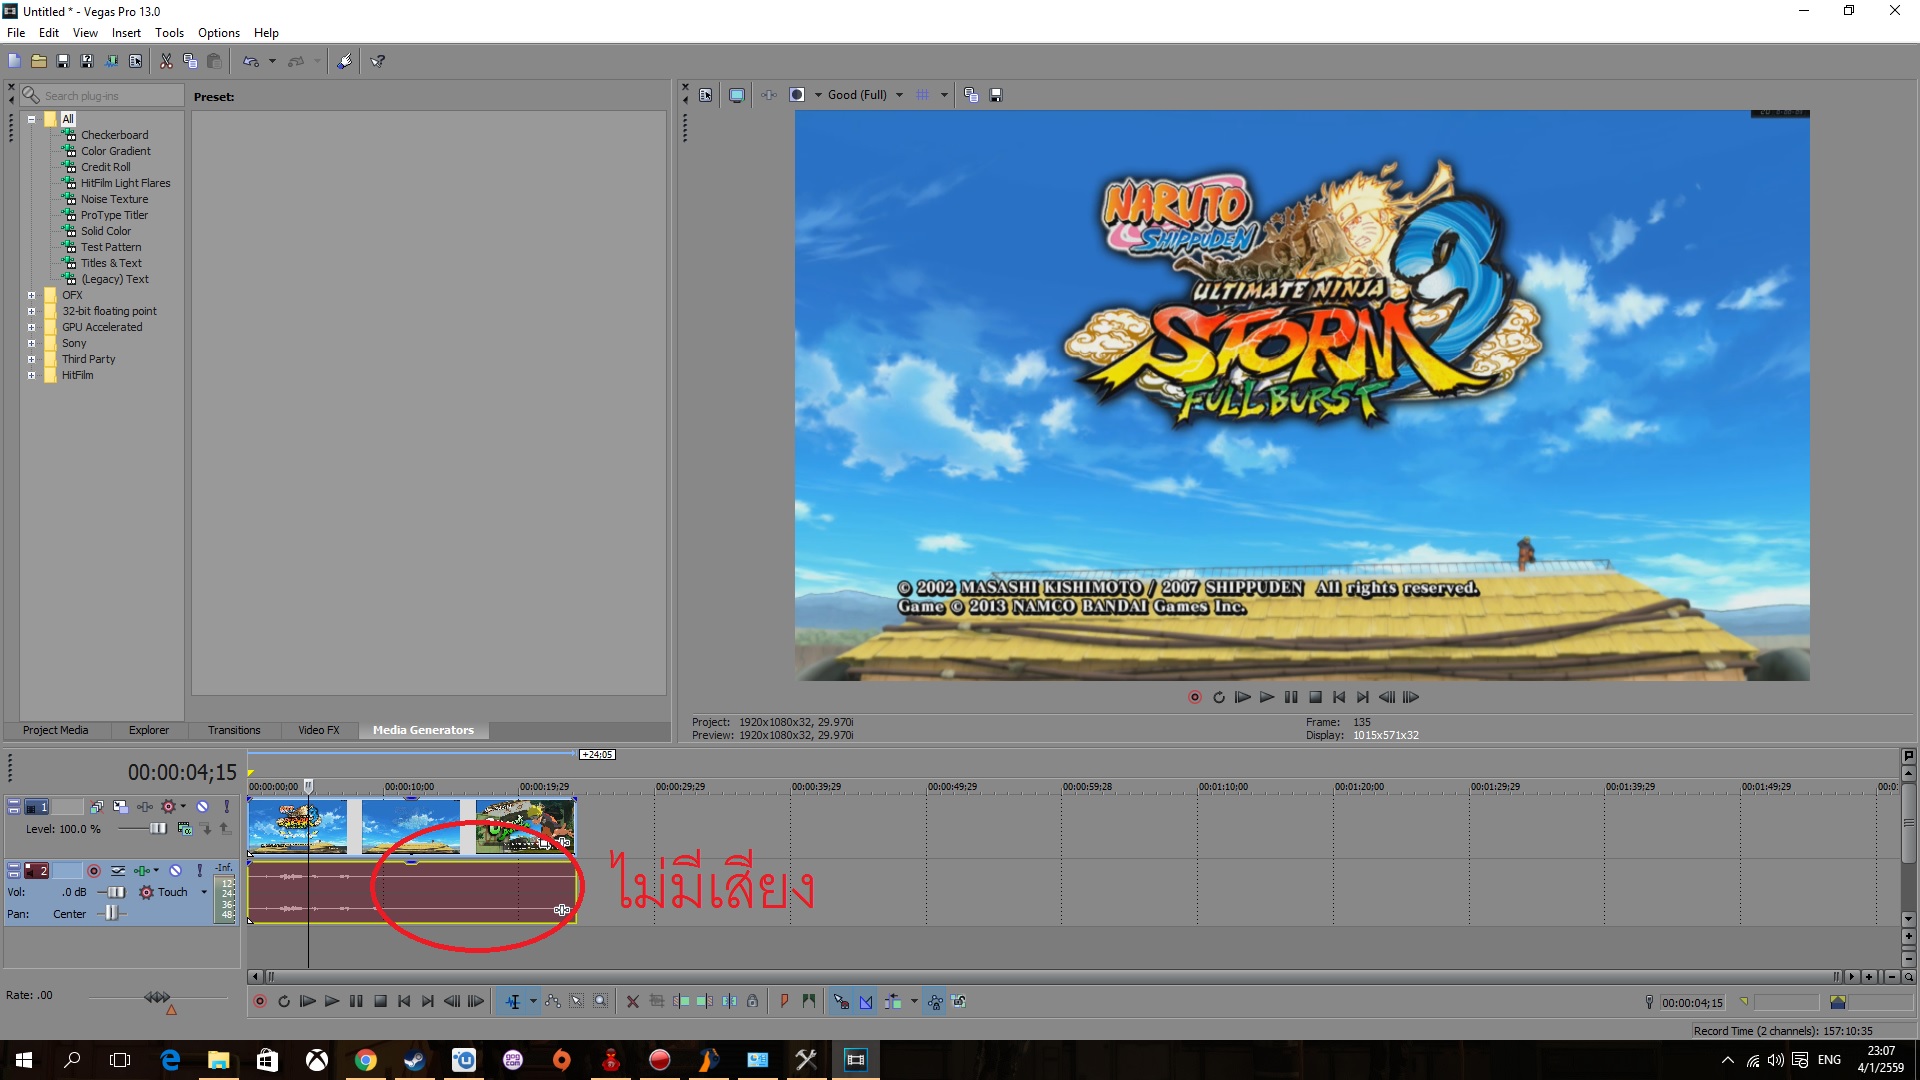Mute video track 1
Image resolution: width=1920 pixels, height=1080 pixels.
[203, 806]
